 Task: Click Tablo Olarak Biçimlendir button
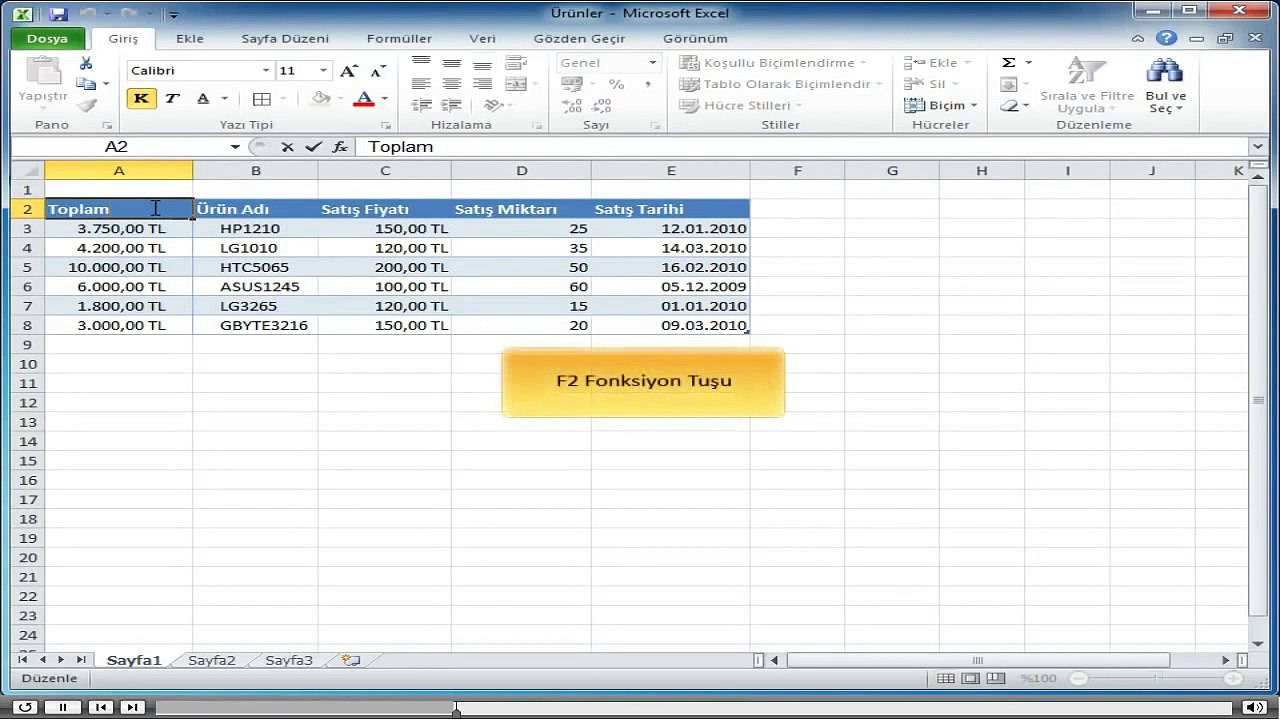tap(781, 84)
